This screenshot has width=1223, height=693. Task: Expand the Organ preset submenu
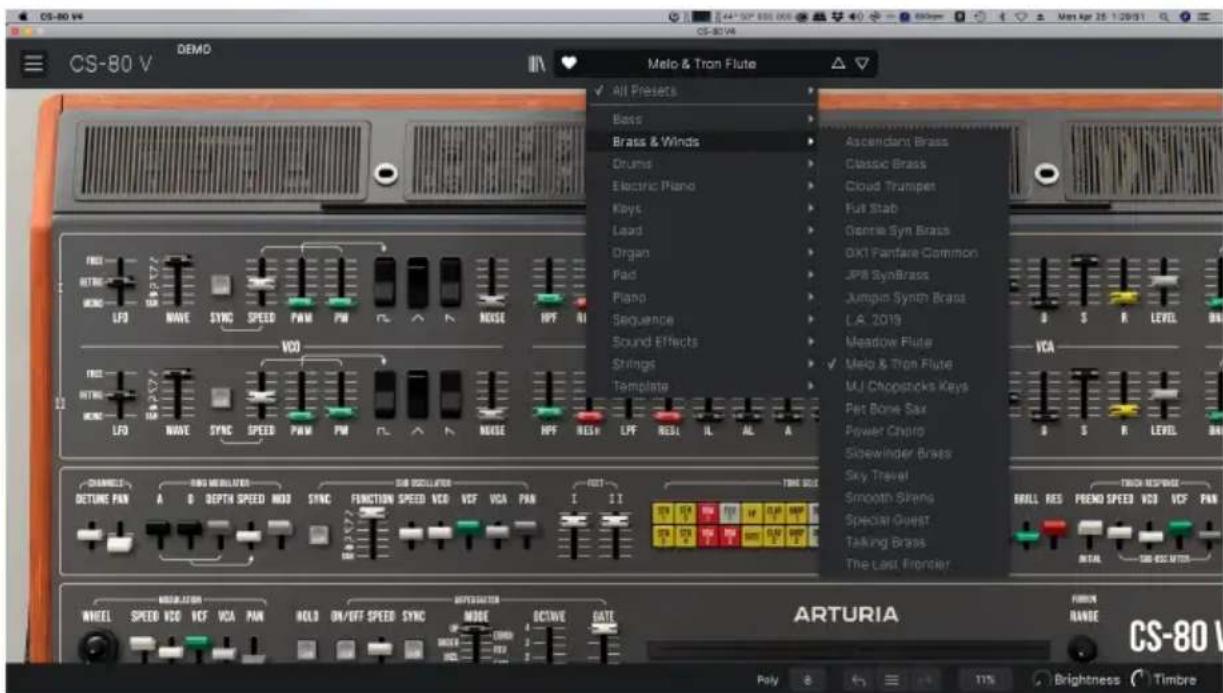(x=703, y=253)
